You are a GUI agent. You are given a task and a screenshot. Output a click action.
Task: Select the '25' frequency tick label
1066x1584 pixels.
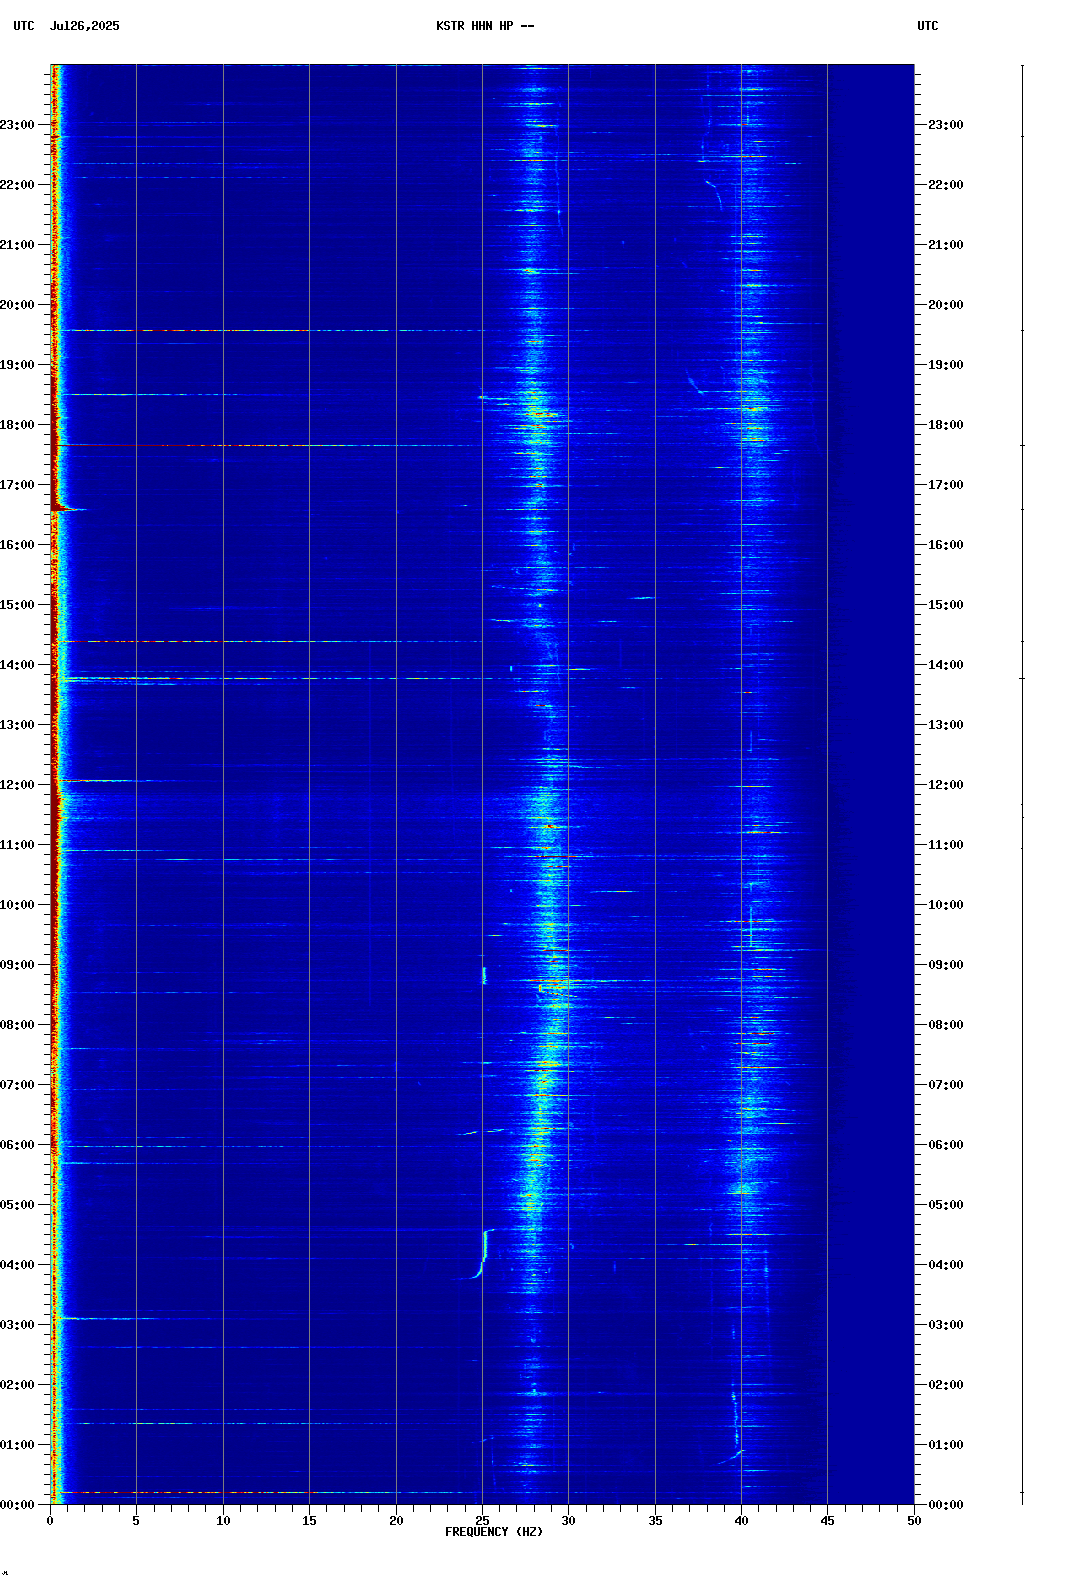click(x=482, y=1521)
